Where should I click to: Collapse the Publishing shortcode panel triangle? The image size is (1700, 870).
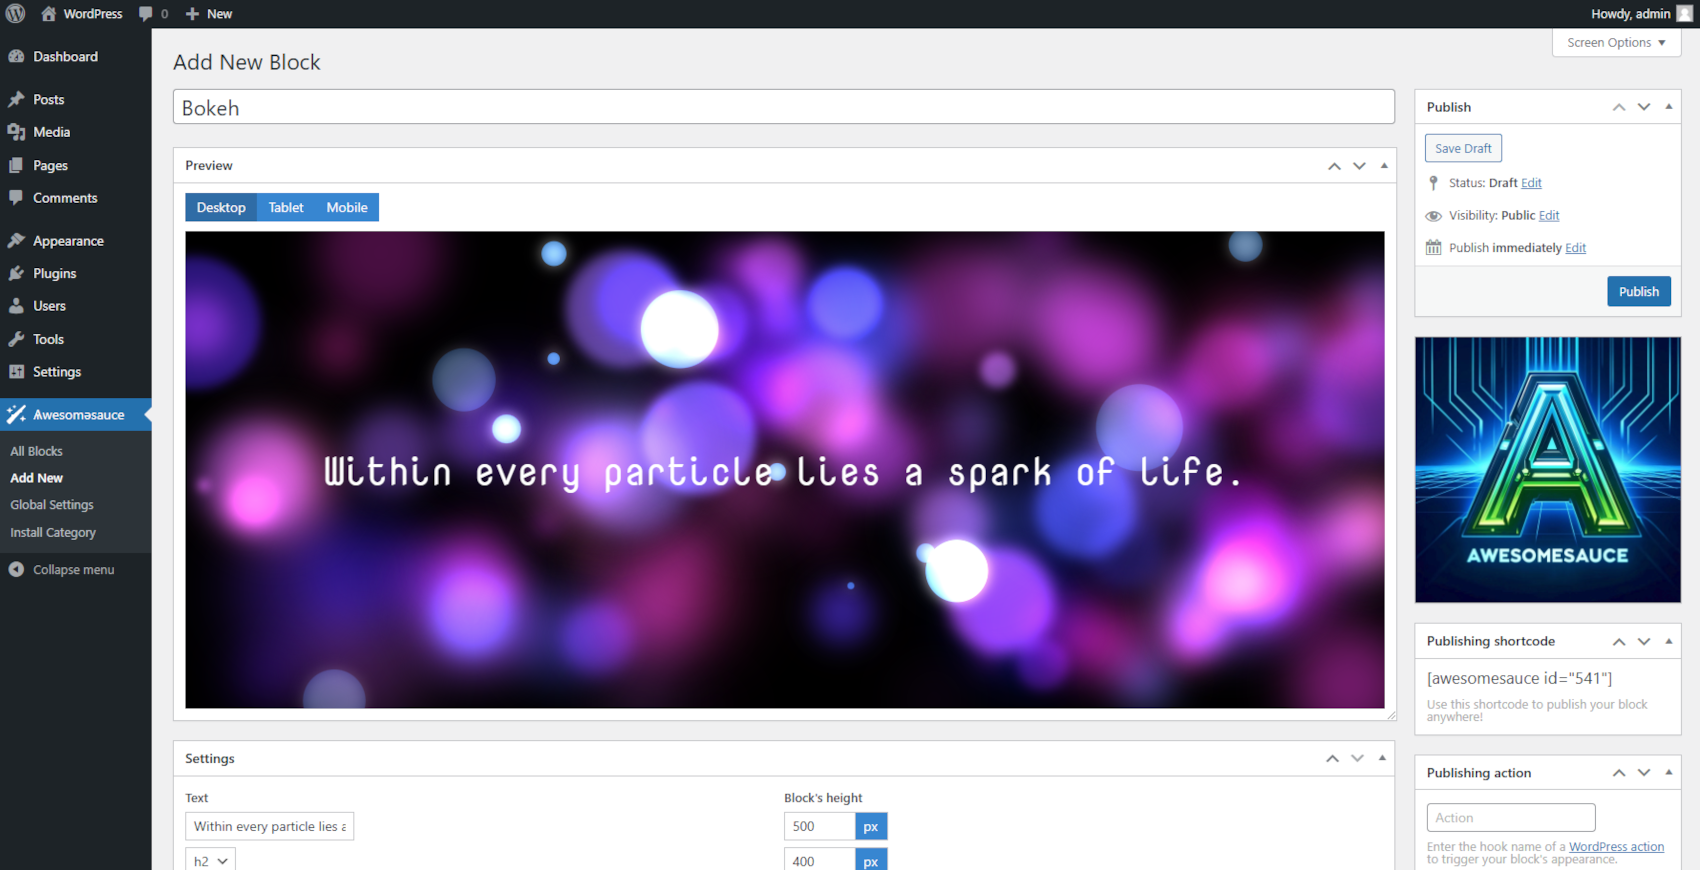tap(1669, 641)
